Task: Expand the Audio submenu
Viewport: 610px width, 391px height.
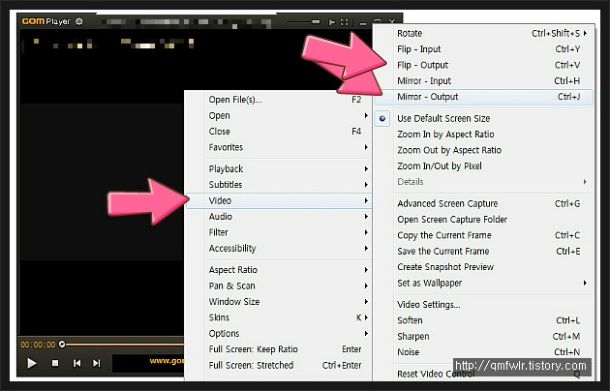Action: pyautogui.click(x=279, y=217)
